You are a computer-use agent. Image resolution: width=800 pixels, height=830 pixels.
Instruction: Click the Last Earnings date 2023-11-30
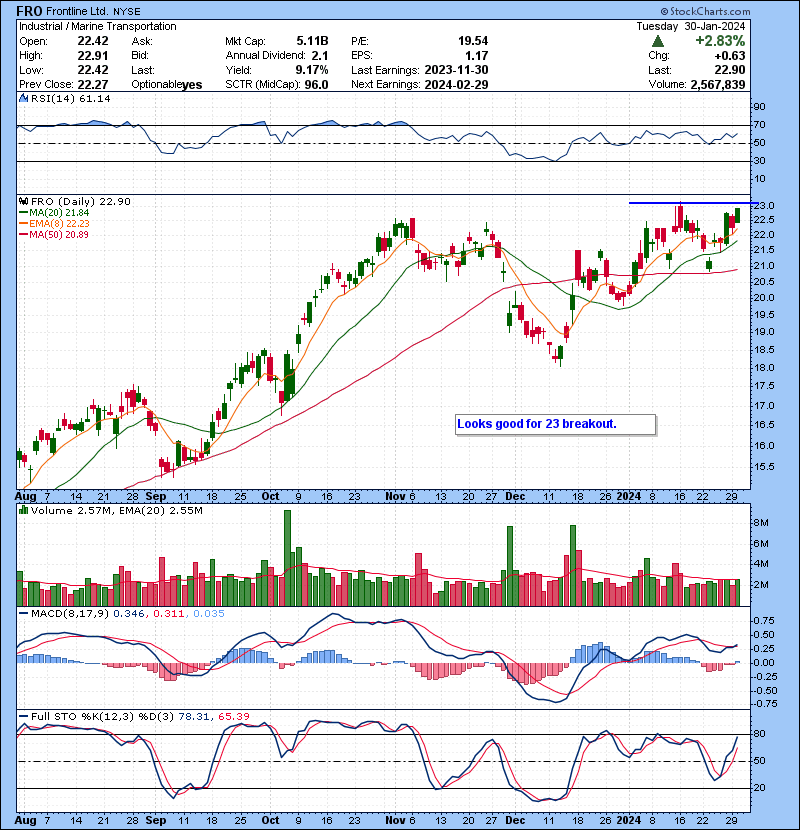click(456, 70)
